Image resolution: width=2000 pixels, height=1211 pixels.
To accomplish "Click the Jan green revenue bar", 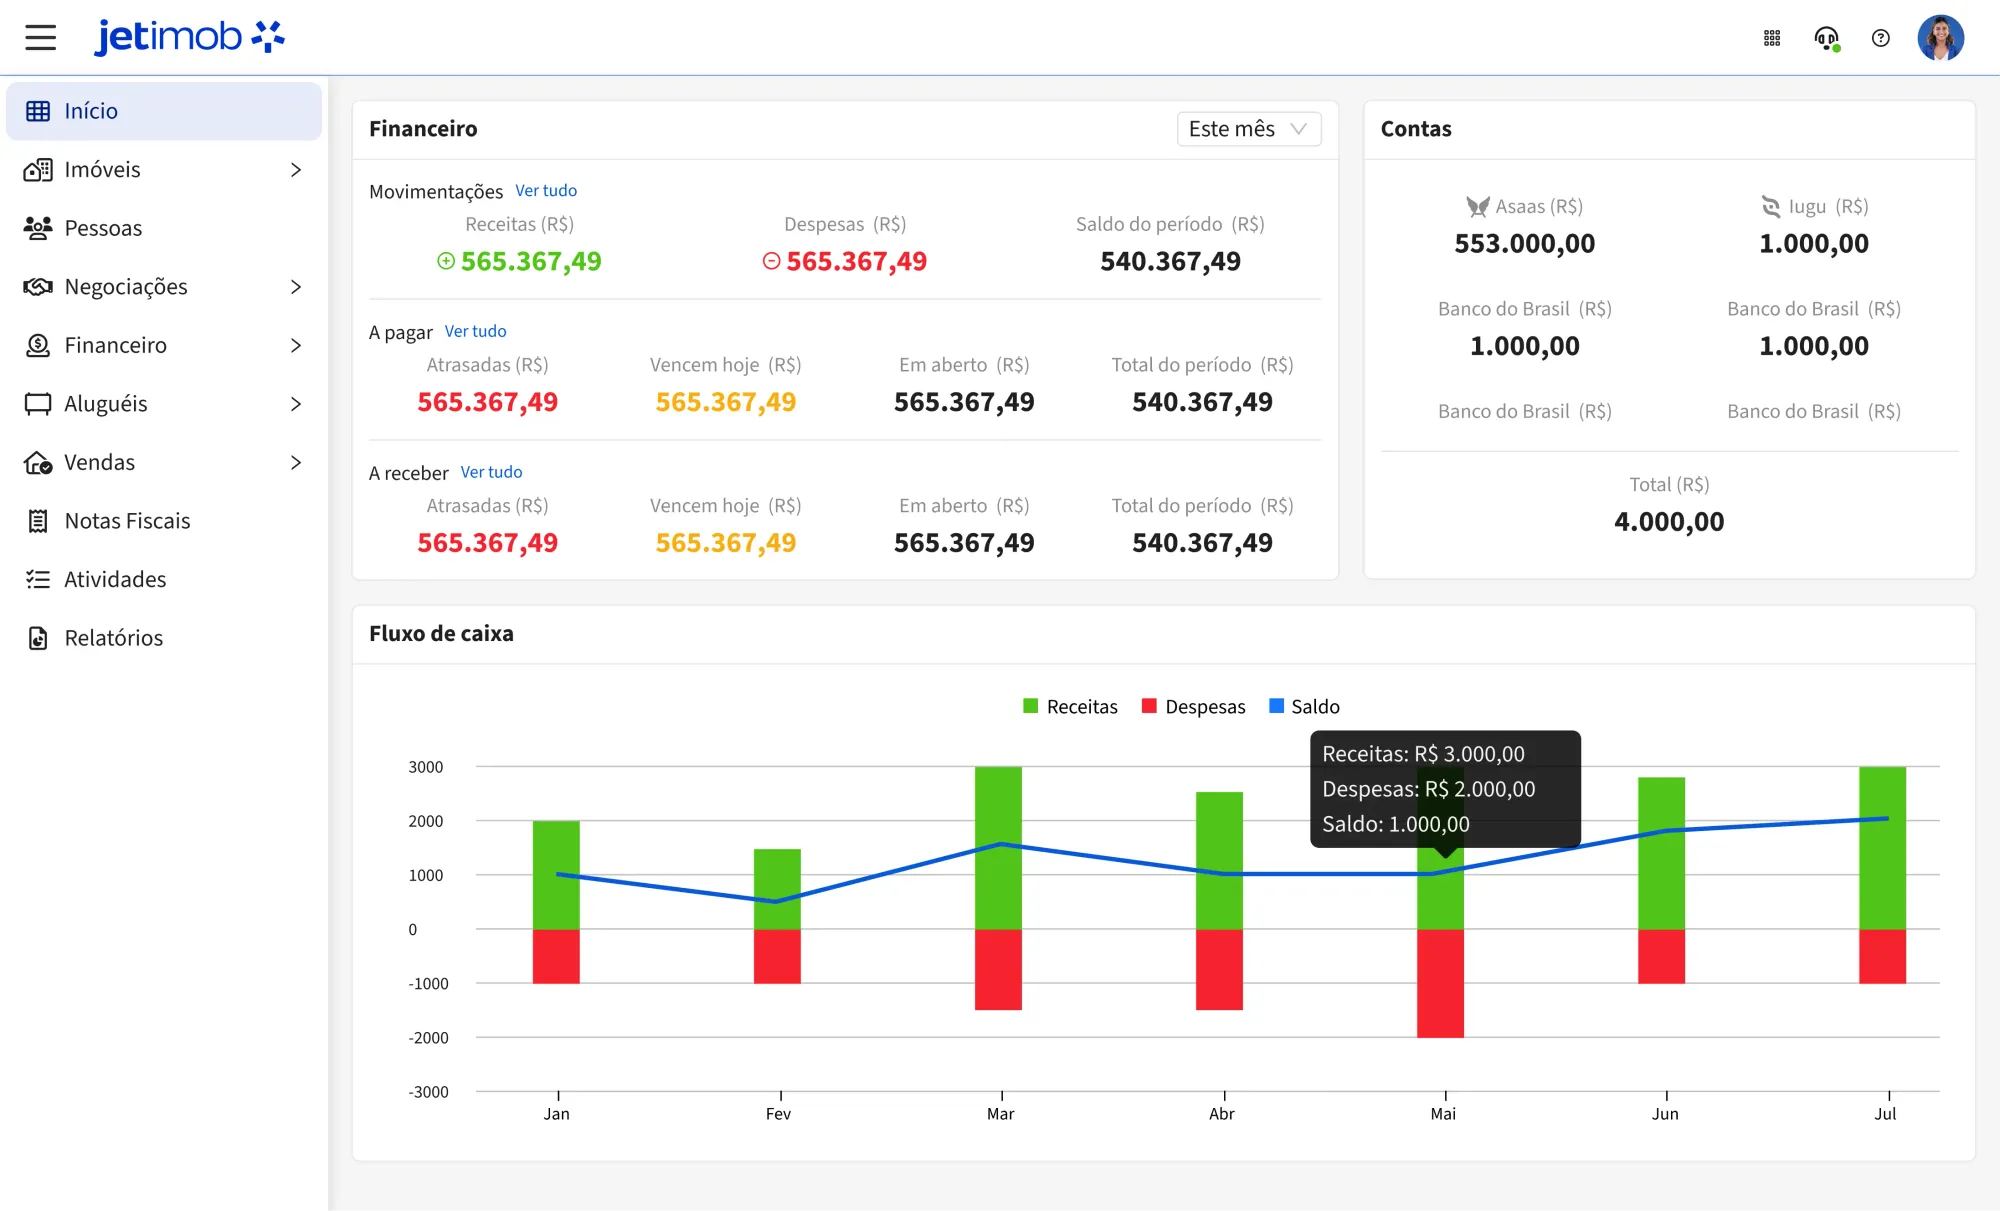I will (556, 875).
